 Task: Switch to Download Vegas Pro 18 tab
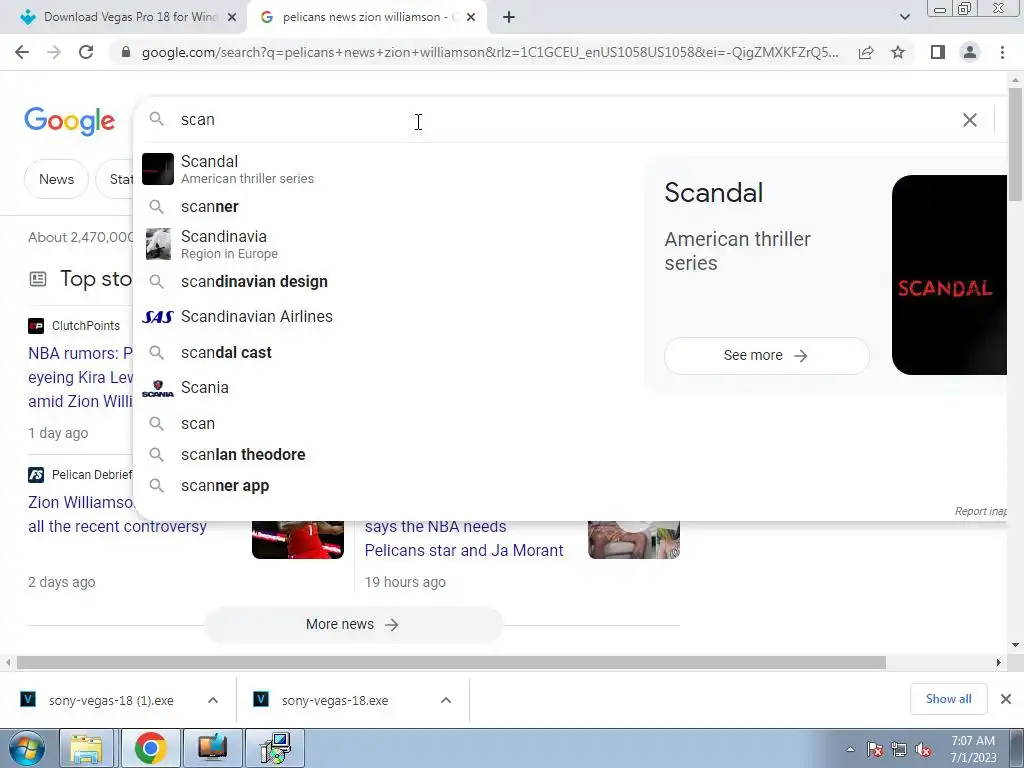123,18
